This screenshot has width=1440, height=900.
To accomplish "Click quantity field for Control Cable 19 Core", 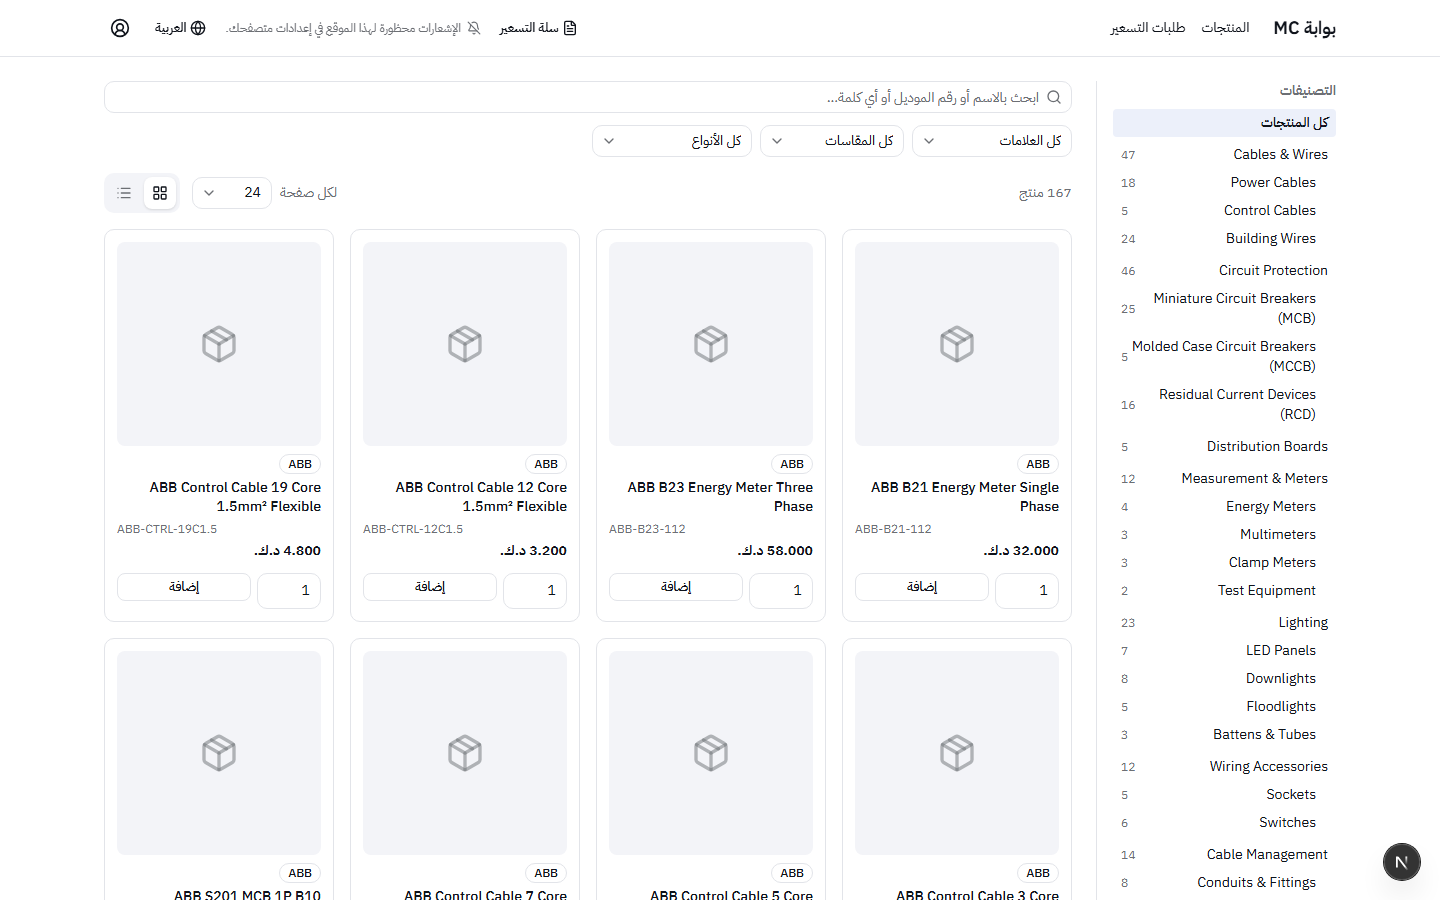I will point(289,590).
